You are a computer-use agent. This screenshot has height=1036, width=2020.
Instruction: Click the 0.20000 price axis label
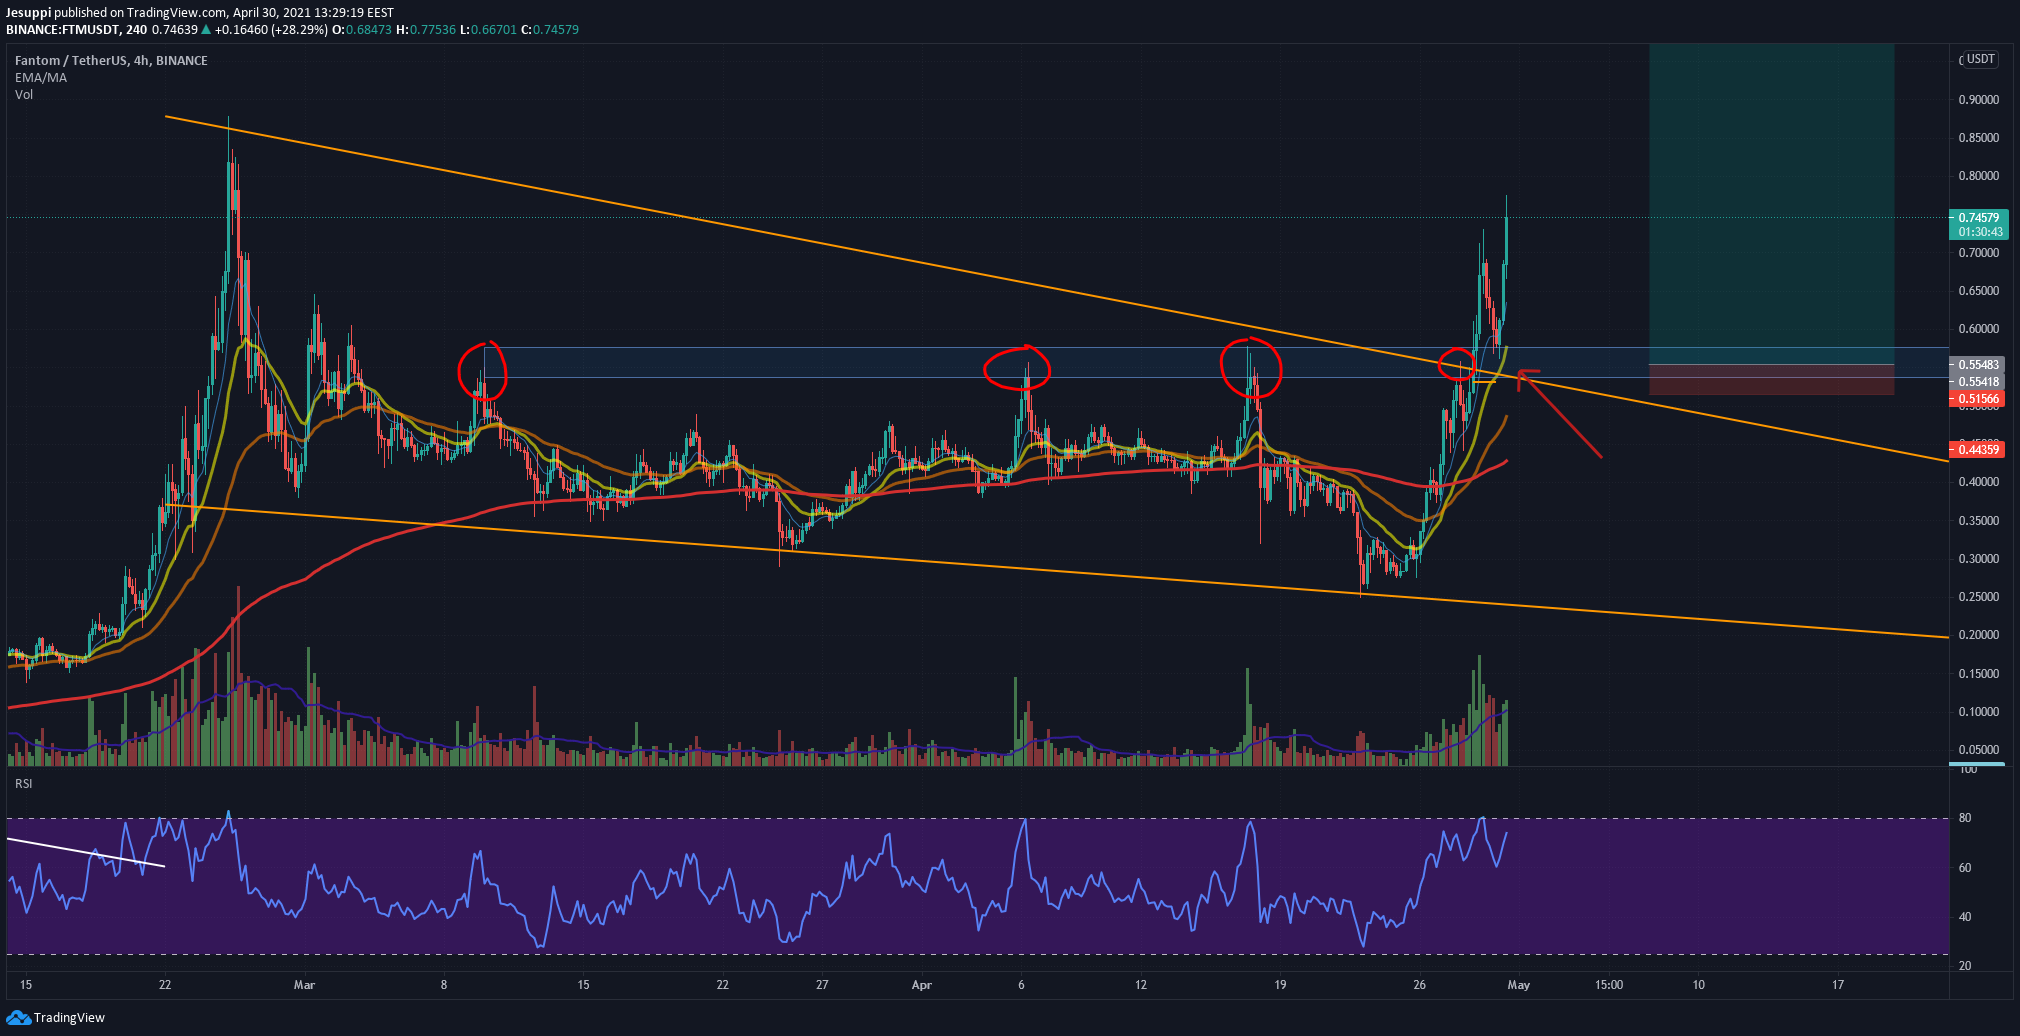click(x=1978, y=634)
